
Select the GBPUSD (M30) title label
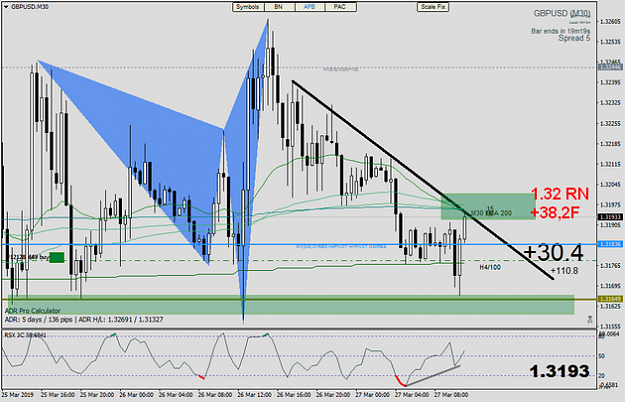click(562, 14)
